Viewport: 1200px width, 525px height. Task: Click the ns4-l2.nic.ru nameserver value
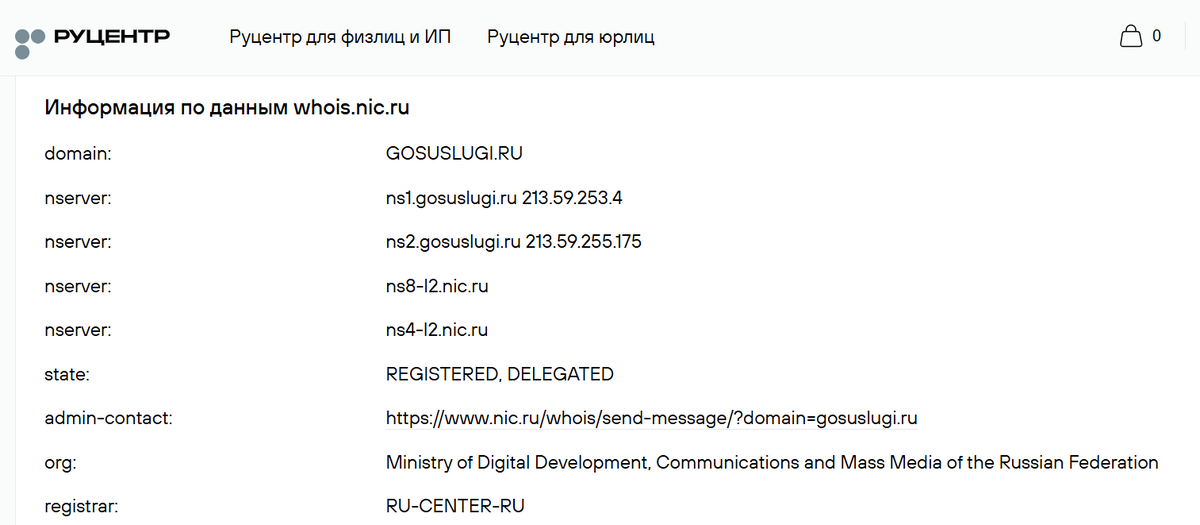pos(437,330)
